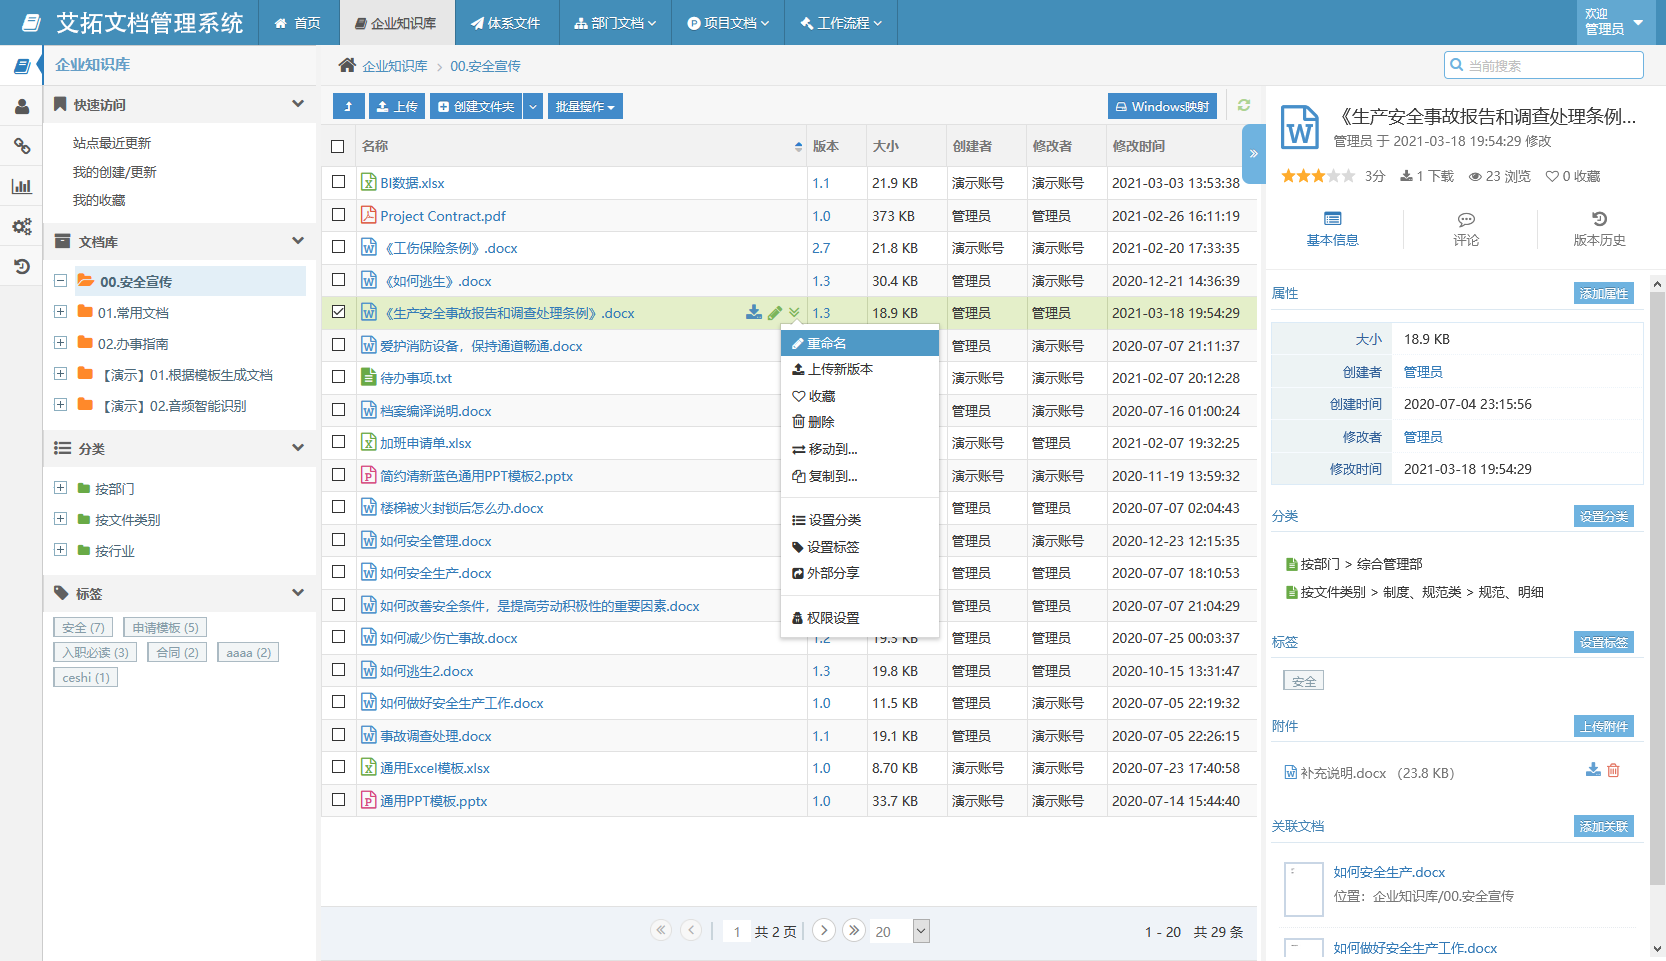Viewport: 1666px width, 961px height.
Task: Click the 上传 button to upload files
Action: pos(397,105)
